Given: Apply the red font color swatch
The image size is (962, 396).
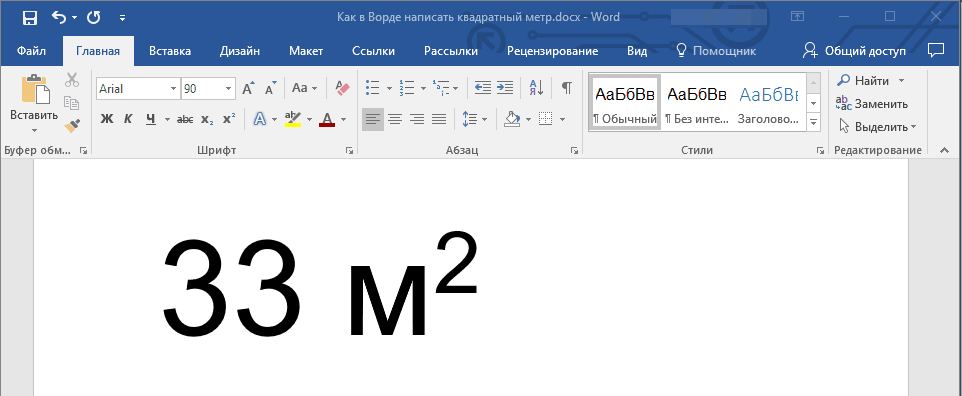Looking at the screenshot, I should (327, 119).
